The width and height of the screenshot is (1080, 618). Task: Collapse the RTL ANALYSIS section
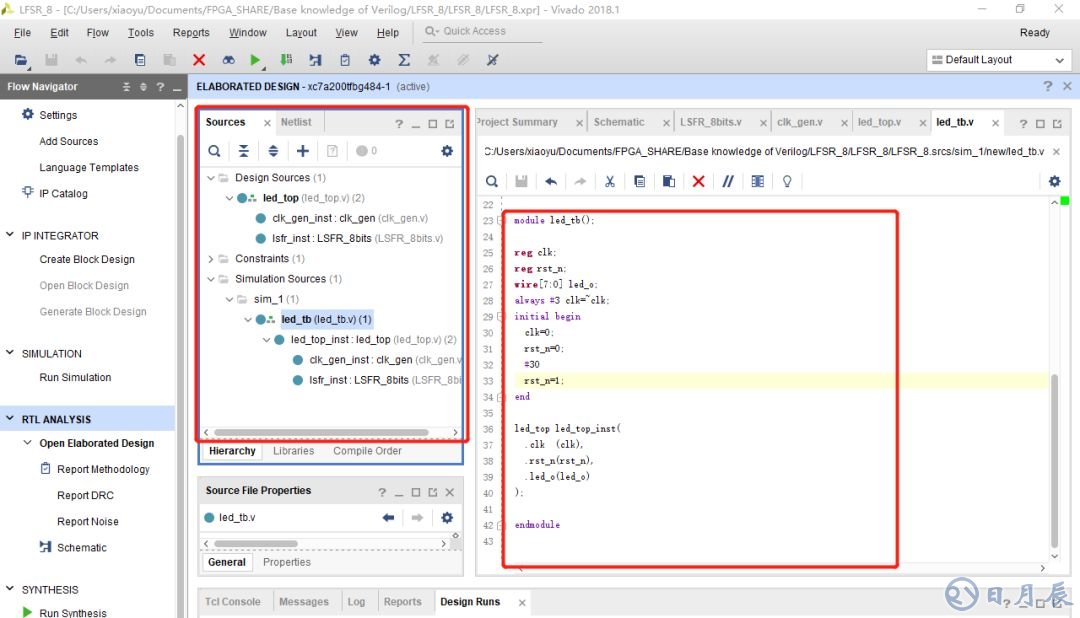pos(10,420)
